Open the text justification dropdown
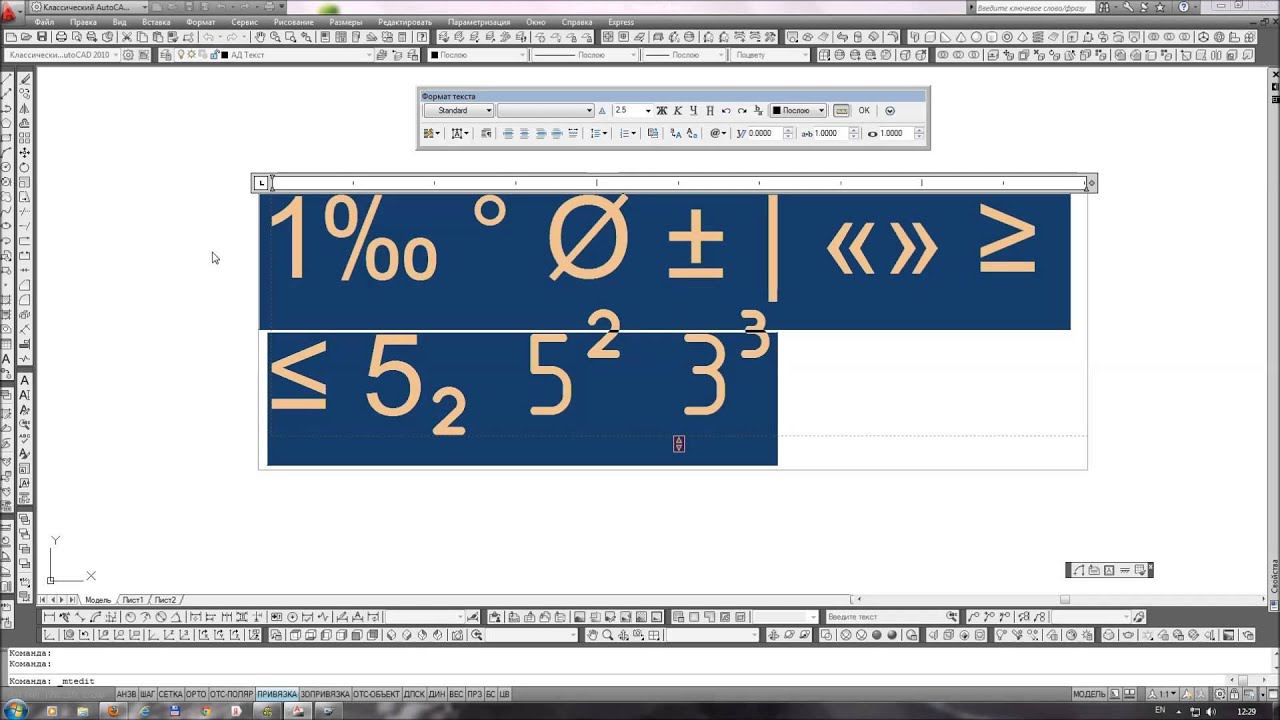 tap(460, 133)
